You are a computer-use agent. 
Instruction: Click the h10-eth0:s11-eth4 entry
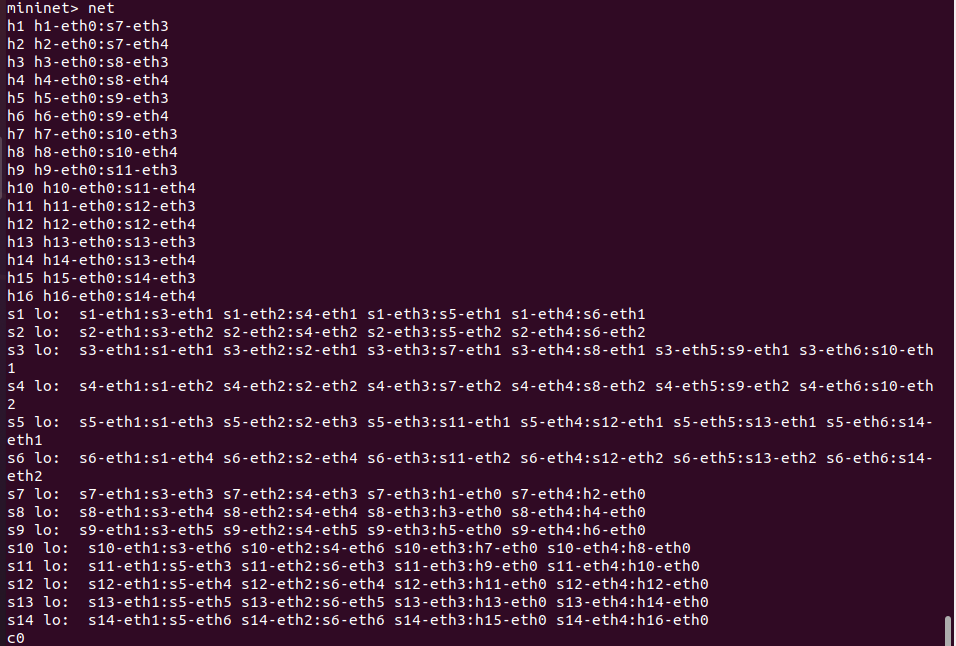coord(119,188)
